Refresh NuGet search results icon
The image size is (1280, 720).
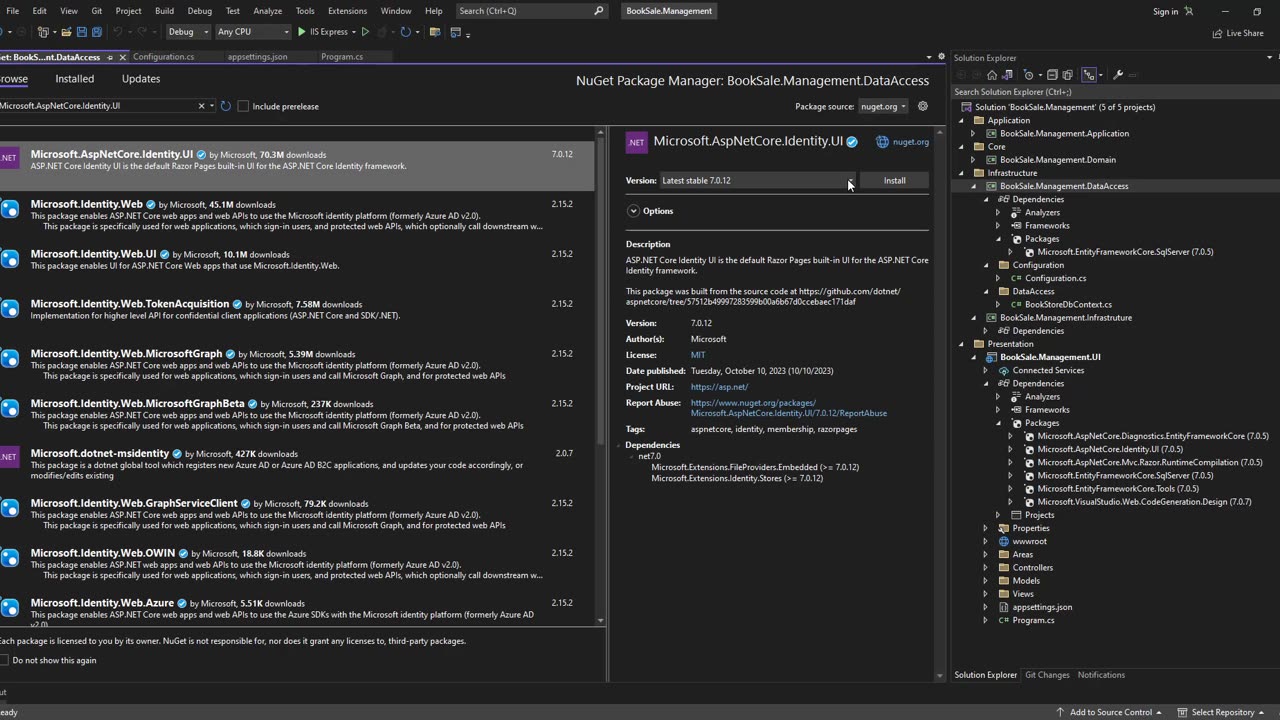226,106
